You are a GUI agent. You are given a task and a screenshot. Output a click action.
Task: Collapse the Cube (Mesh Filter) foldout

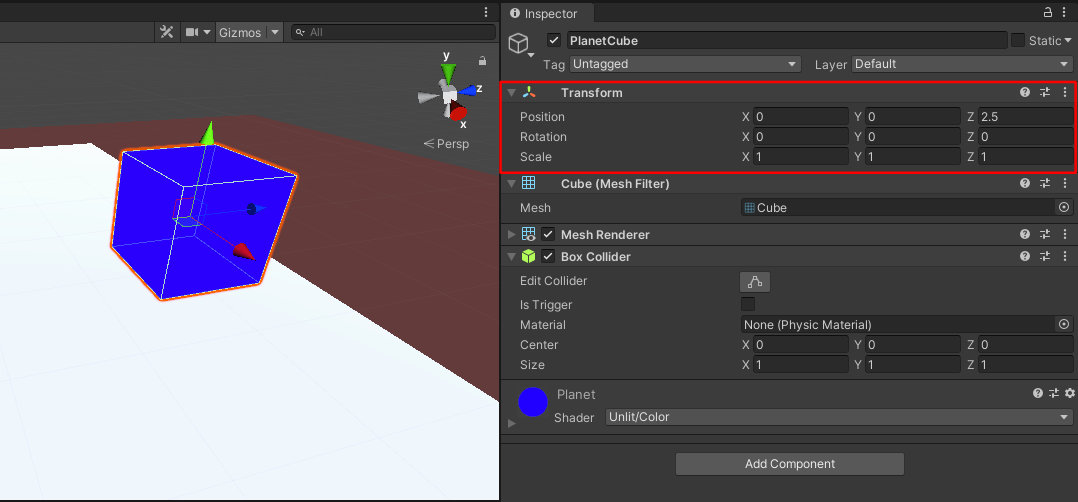click(x=511, y=184)
